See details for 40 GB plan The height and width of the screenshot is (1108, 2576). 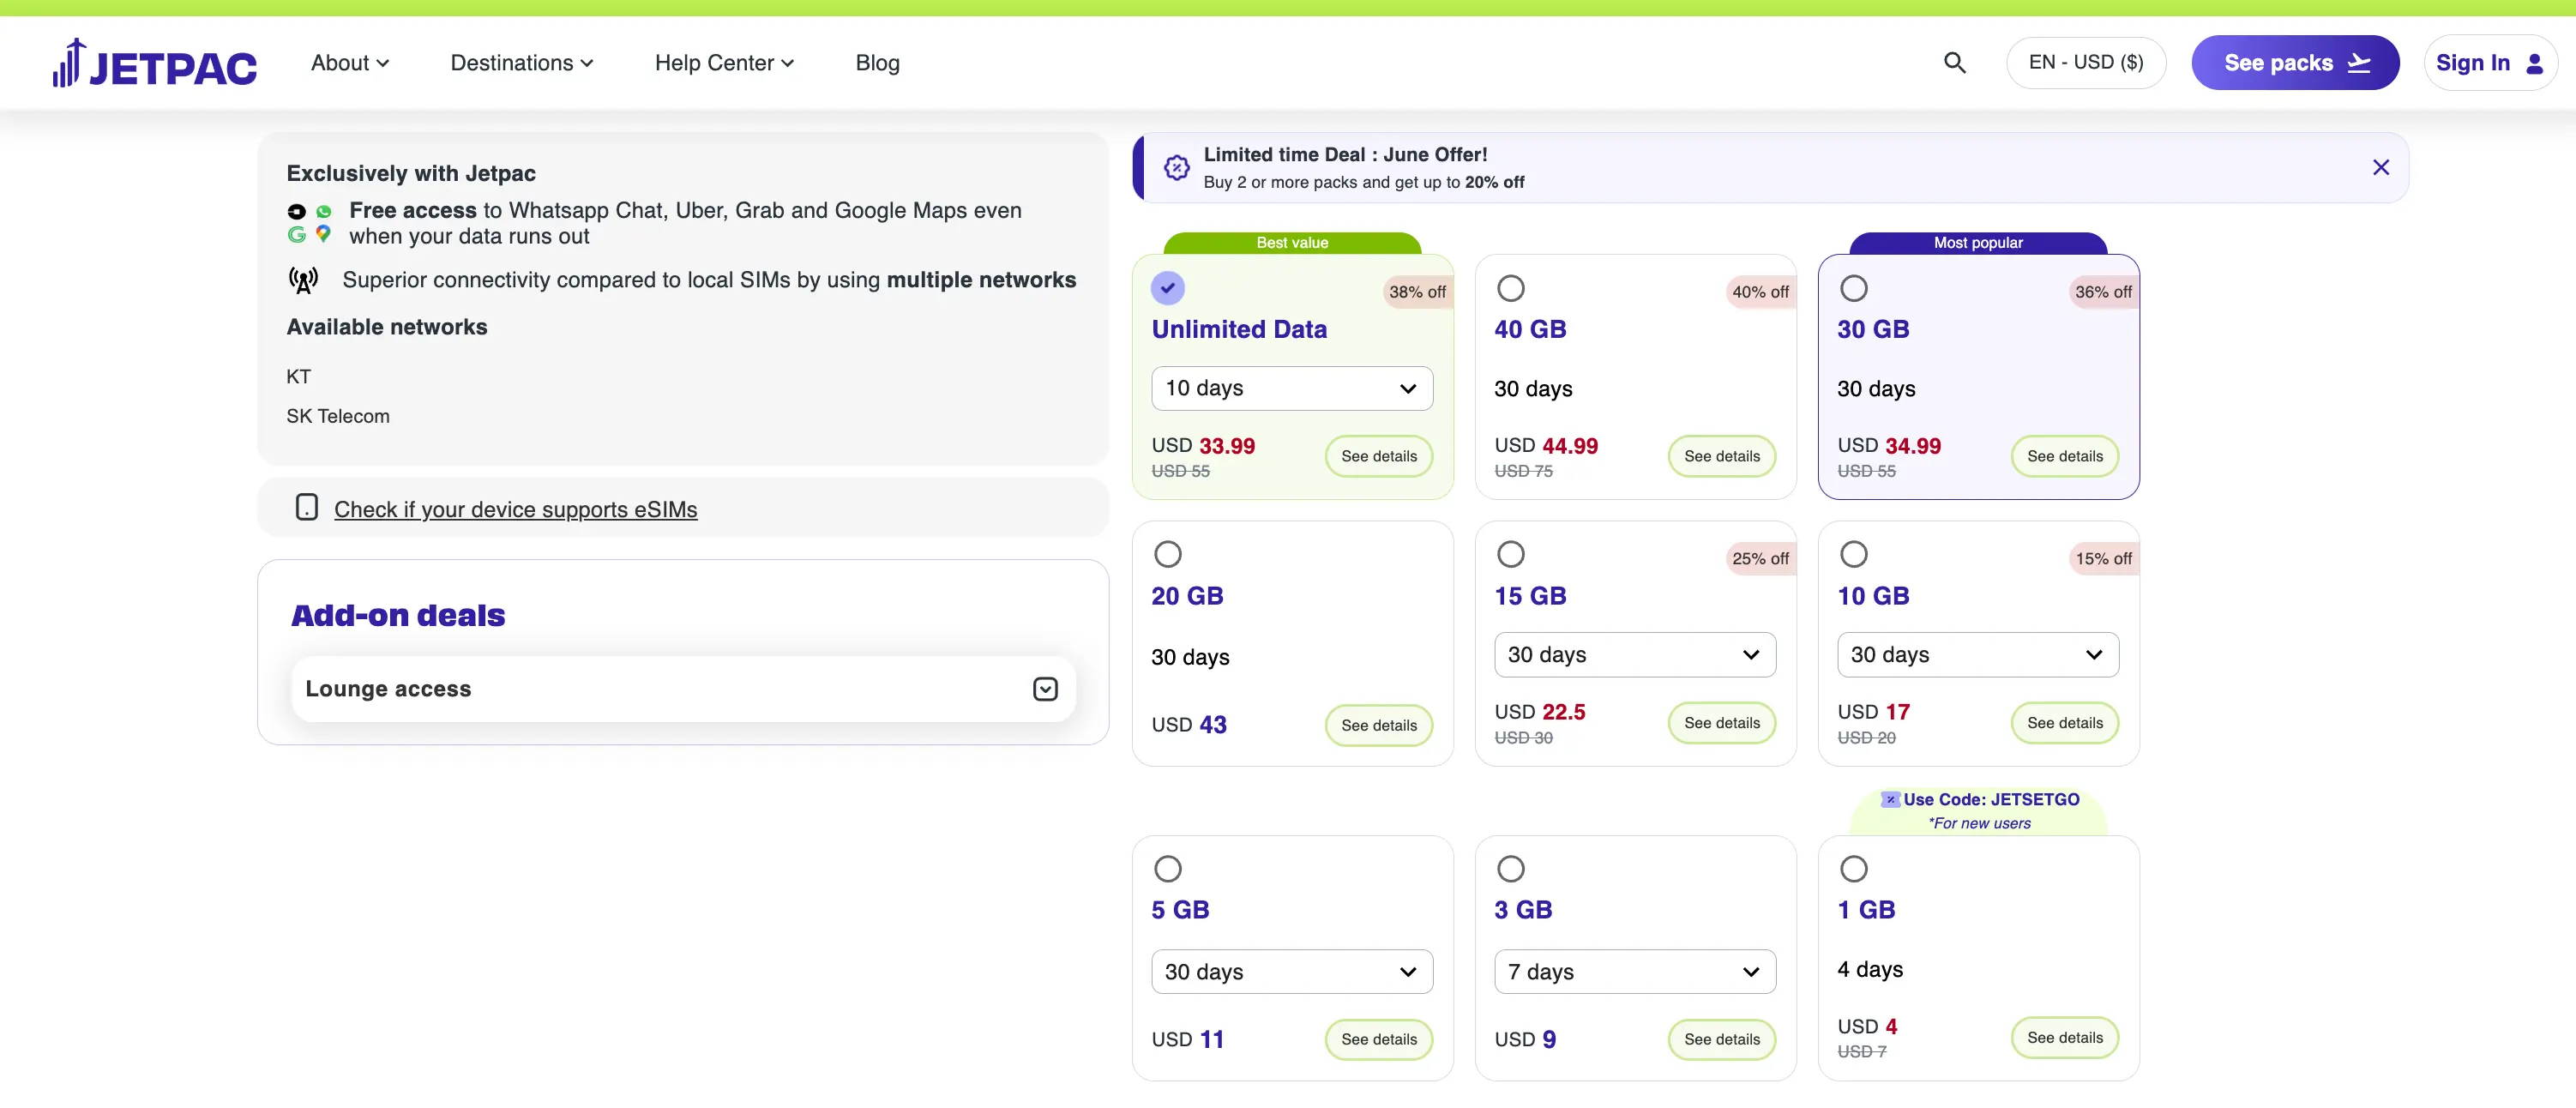click(1721, 456)
